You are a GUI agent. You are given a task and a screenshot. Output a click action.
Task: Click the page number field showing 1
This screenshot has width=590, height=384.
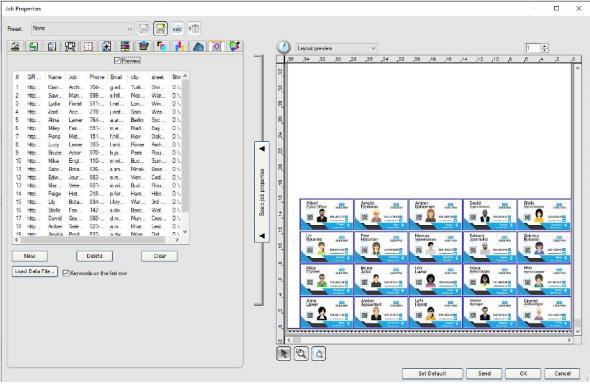coord(532,48)
